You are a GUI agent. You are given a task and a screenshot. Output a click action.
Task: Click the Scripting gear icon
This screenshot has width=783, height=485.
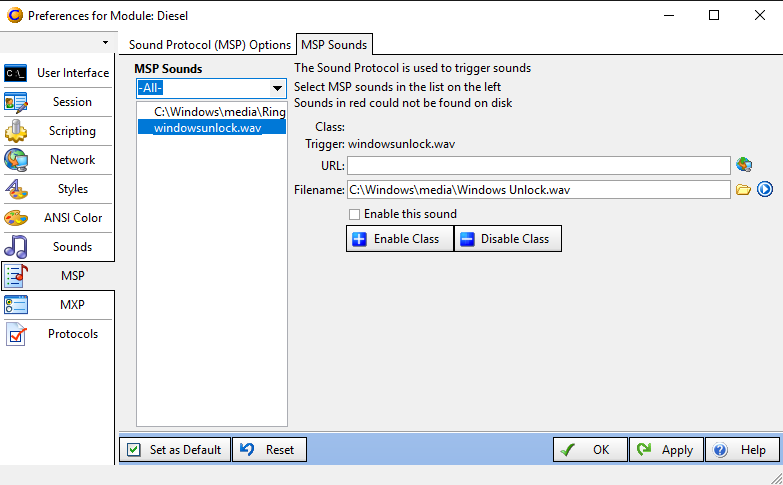click(x=15, y=131)
